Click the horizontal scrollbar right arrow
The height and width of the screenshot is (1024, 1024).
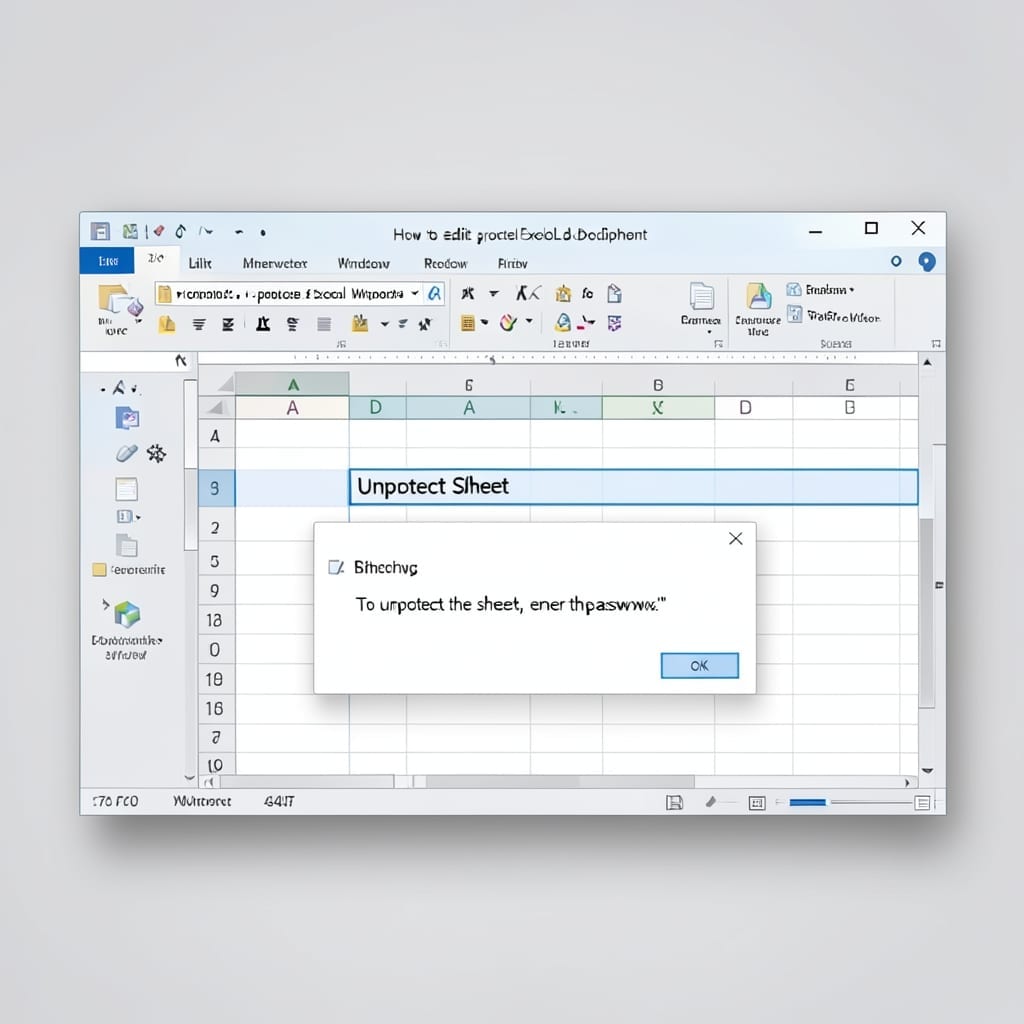click(x=907, y=782)
